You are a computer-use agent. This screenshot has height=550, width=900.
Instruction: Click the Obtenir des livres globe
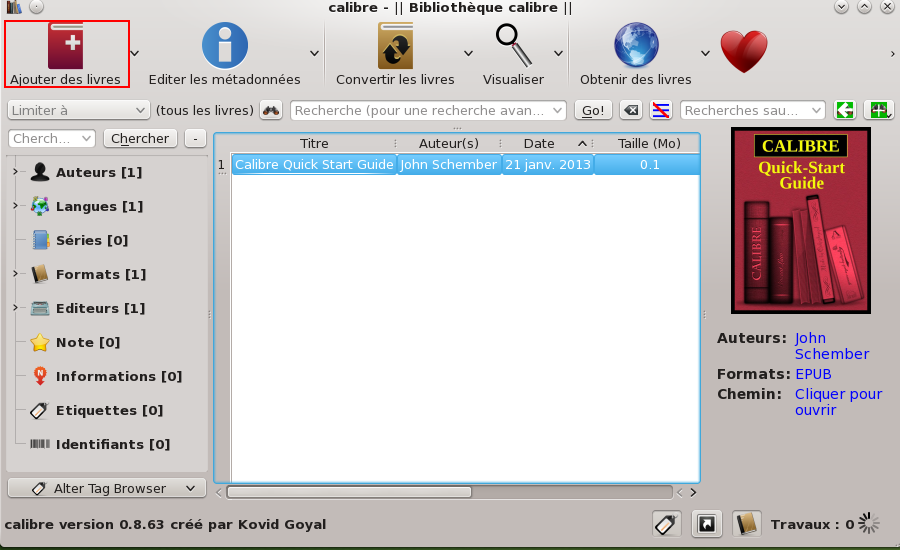tap(635, 45)
